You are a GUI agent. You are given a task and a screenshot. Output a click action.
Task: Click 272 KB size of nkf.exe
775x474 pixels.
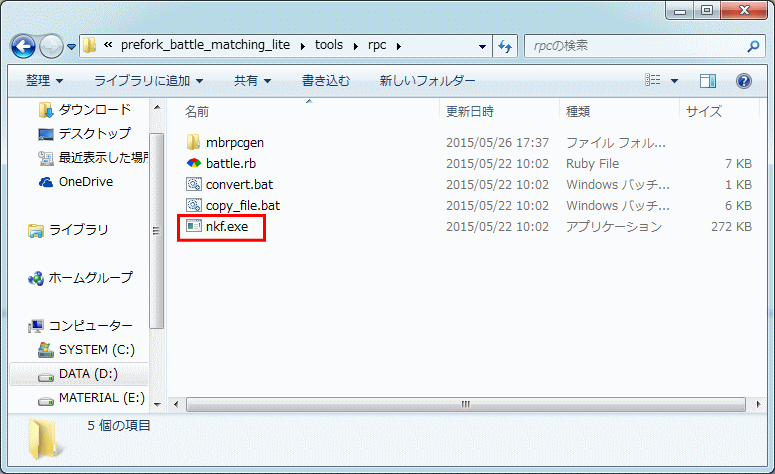point(731,226)
